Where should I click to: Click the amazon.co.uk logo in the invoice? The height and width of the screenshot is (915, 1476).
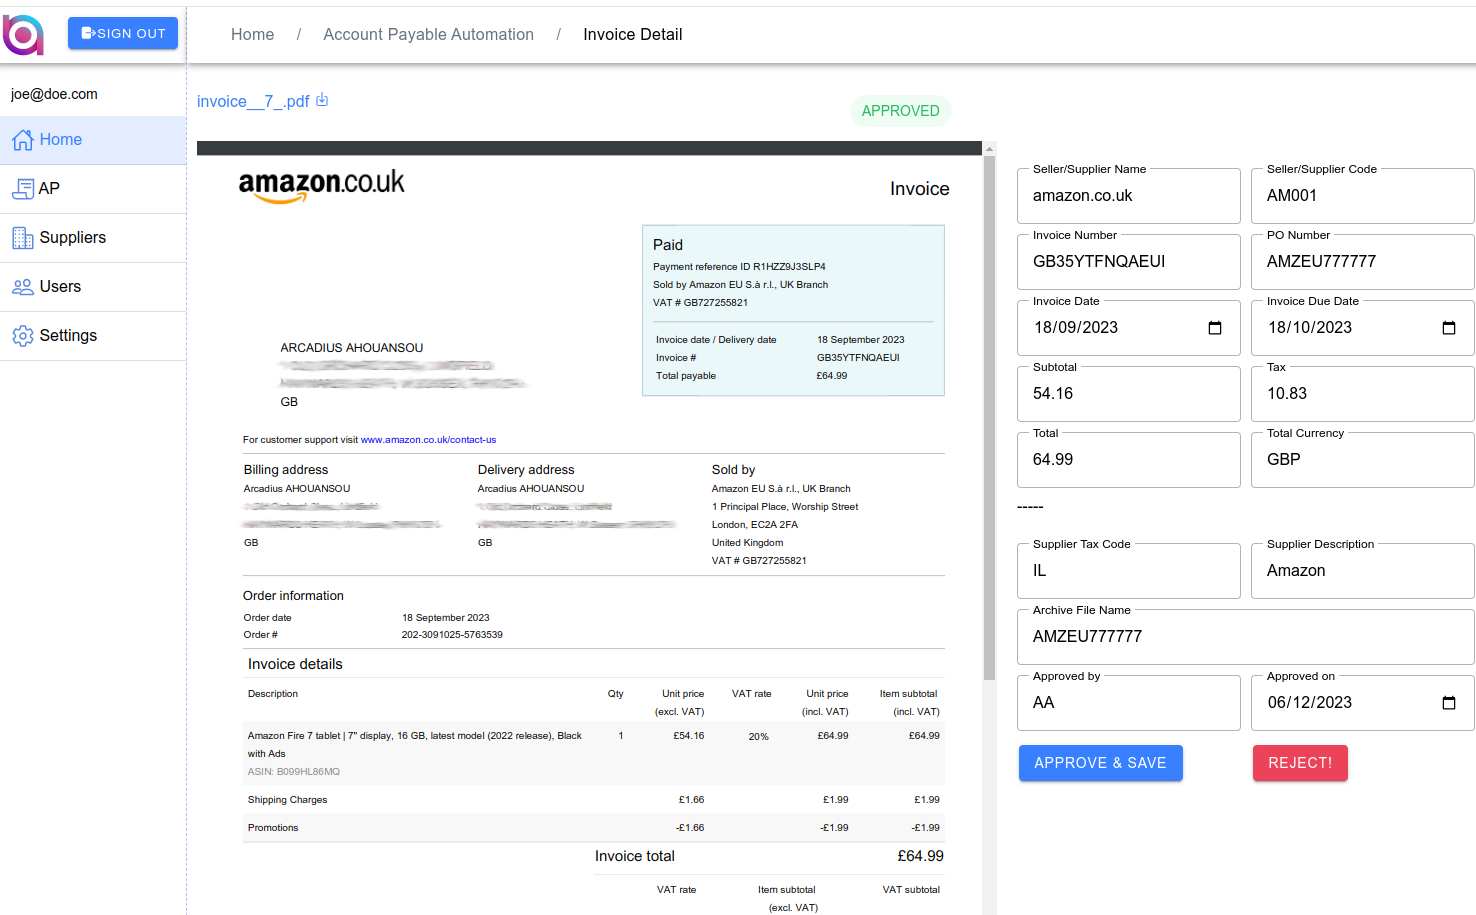[x=322, y=185]
